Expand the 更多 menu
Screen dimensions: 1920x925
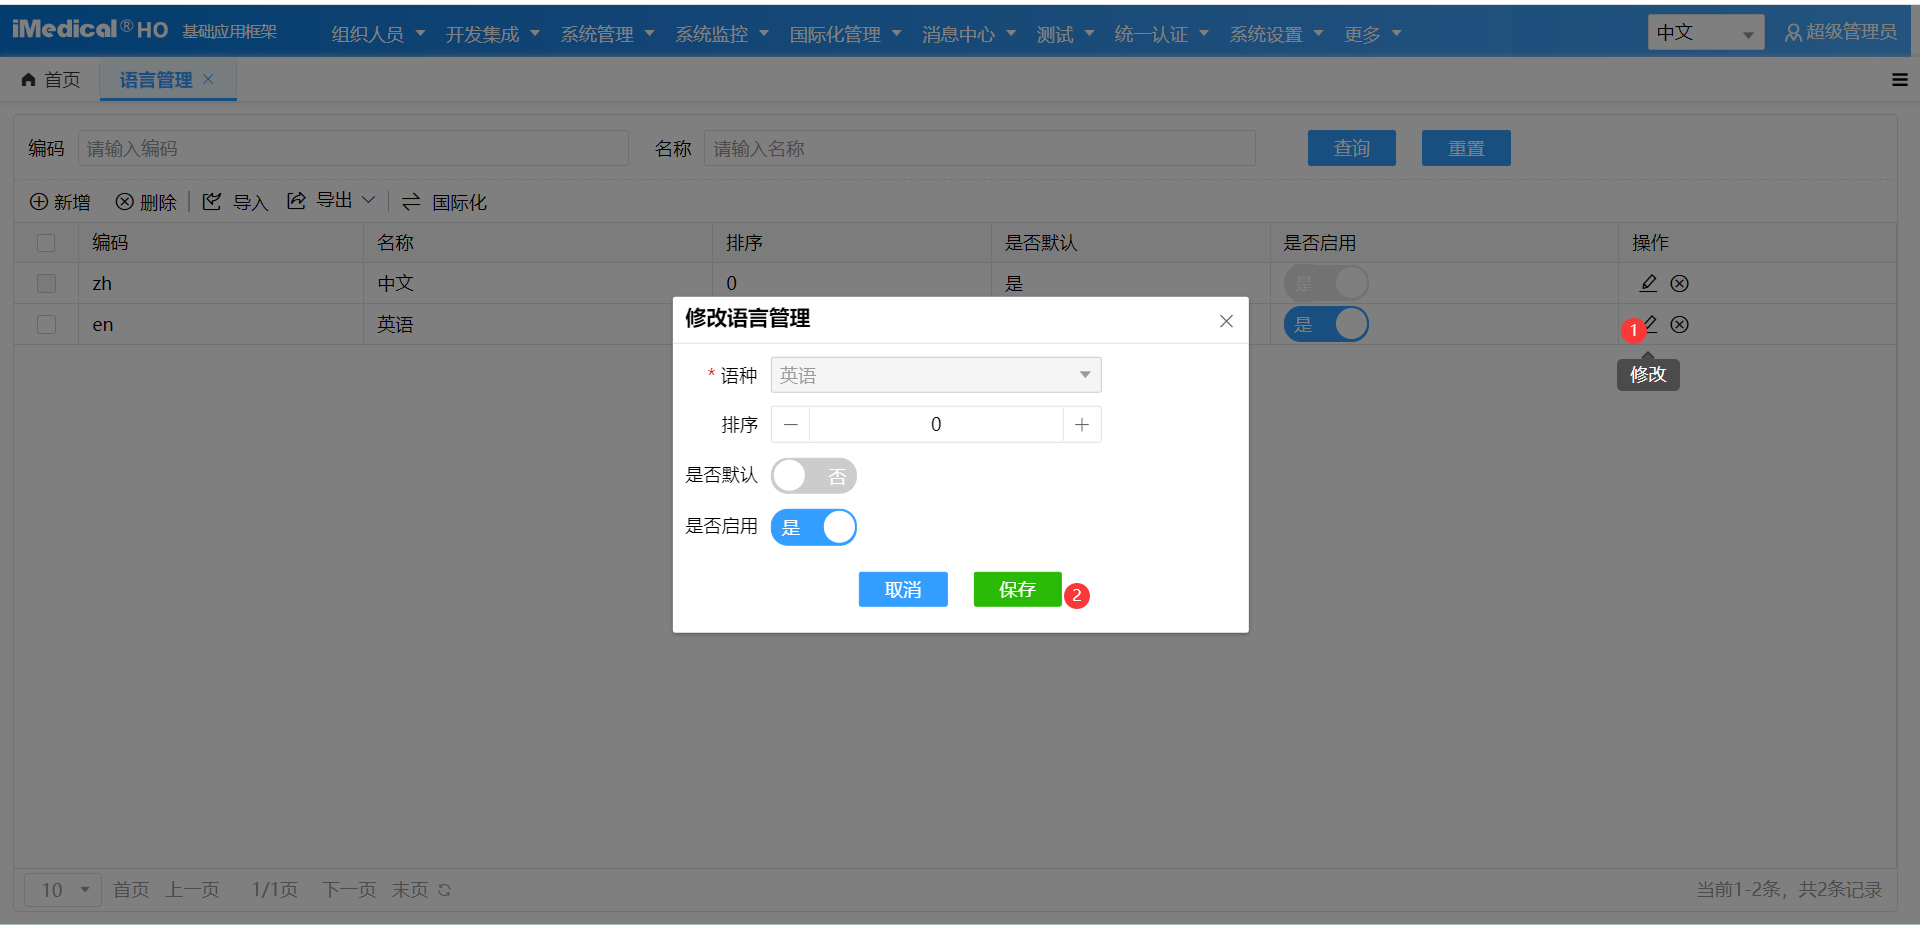[x=1373, y=34]
